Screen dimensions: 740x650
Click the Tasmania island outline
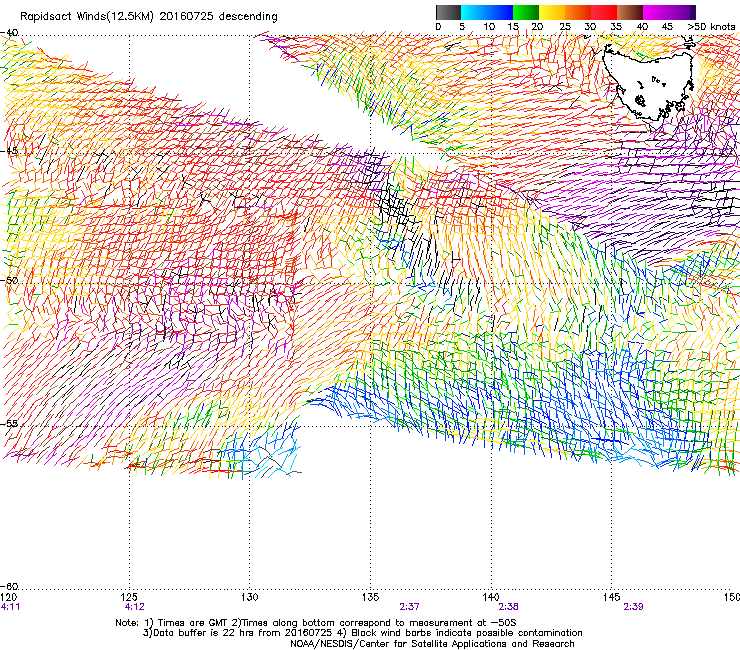point(648,83)
